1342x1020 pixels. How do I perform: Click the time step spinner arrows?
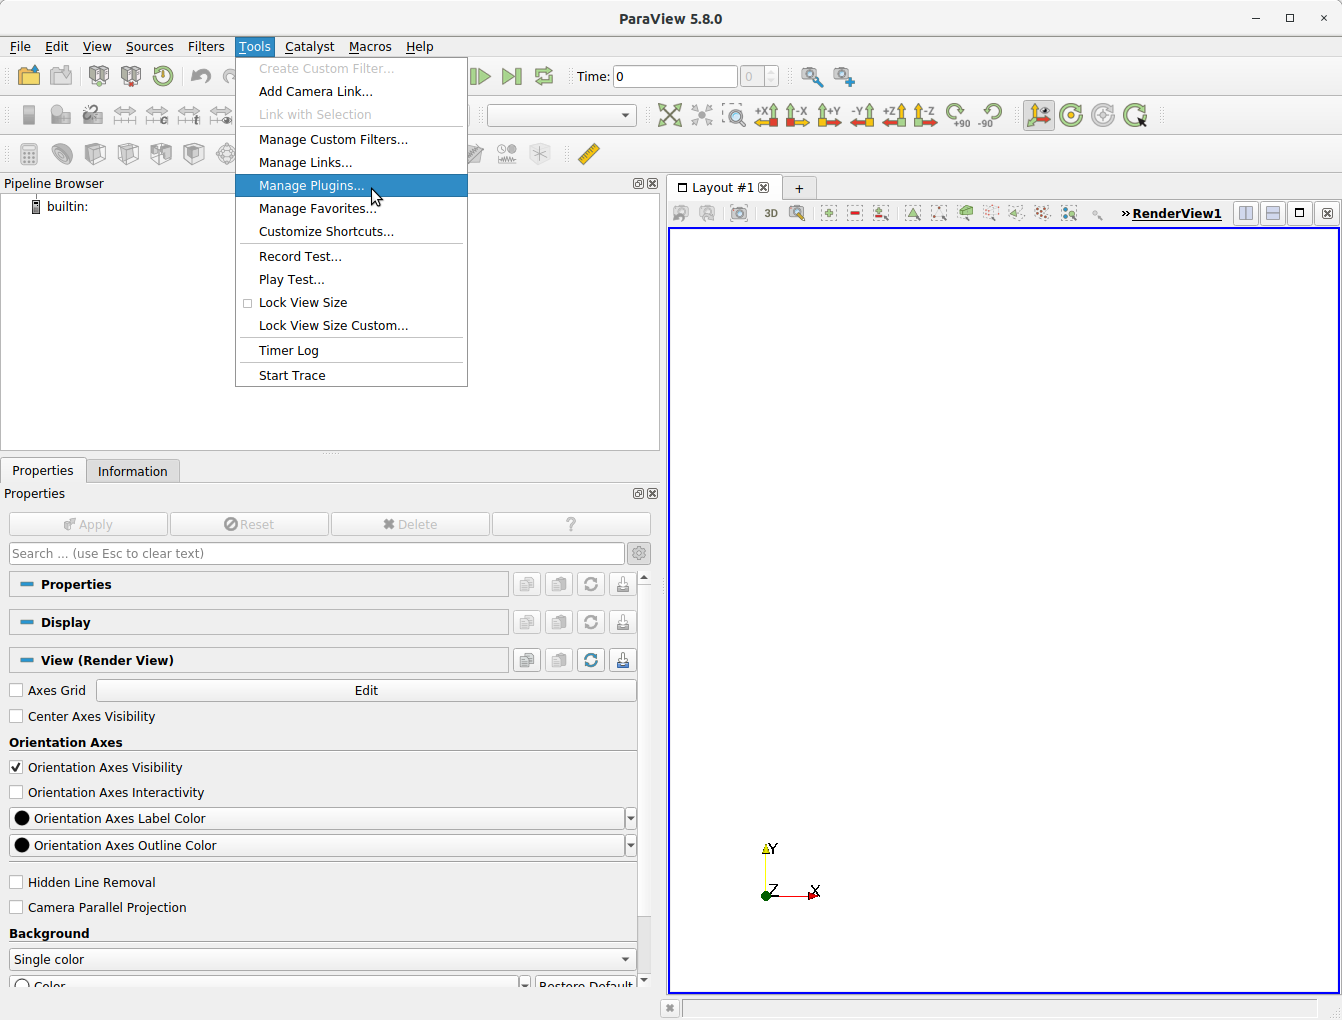tap(771, 76)
